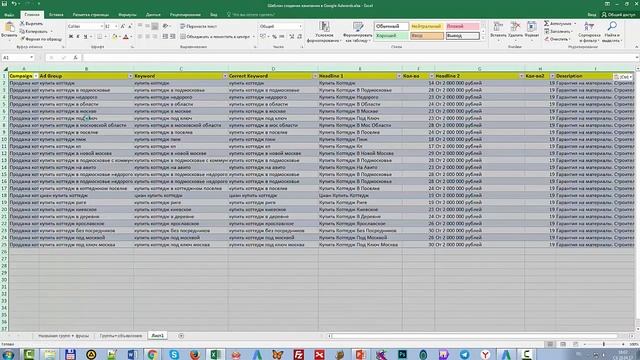Switch to Рецензирование (Review) tab

185,15
